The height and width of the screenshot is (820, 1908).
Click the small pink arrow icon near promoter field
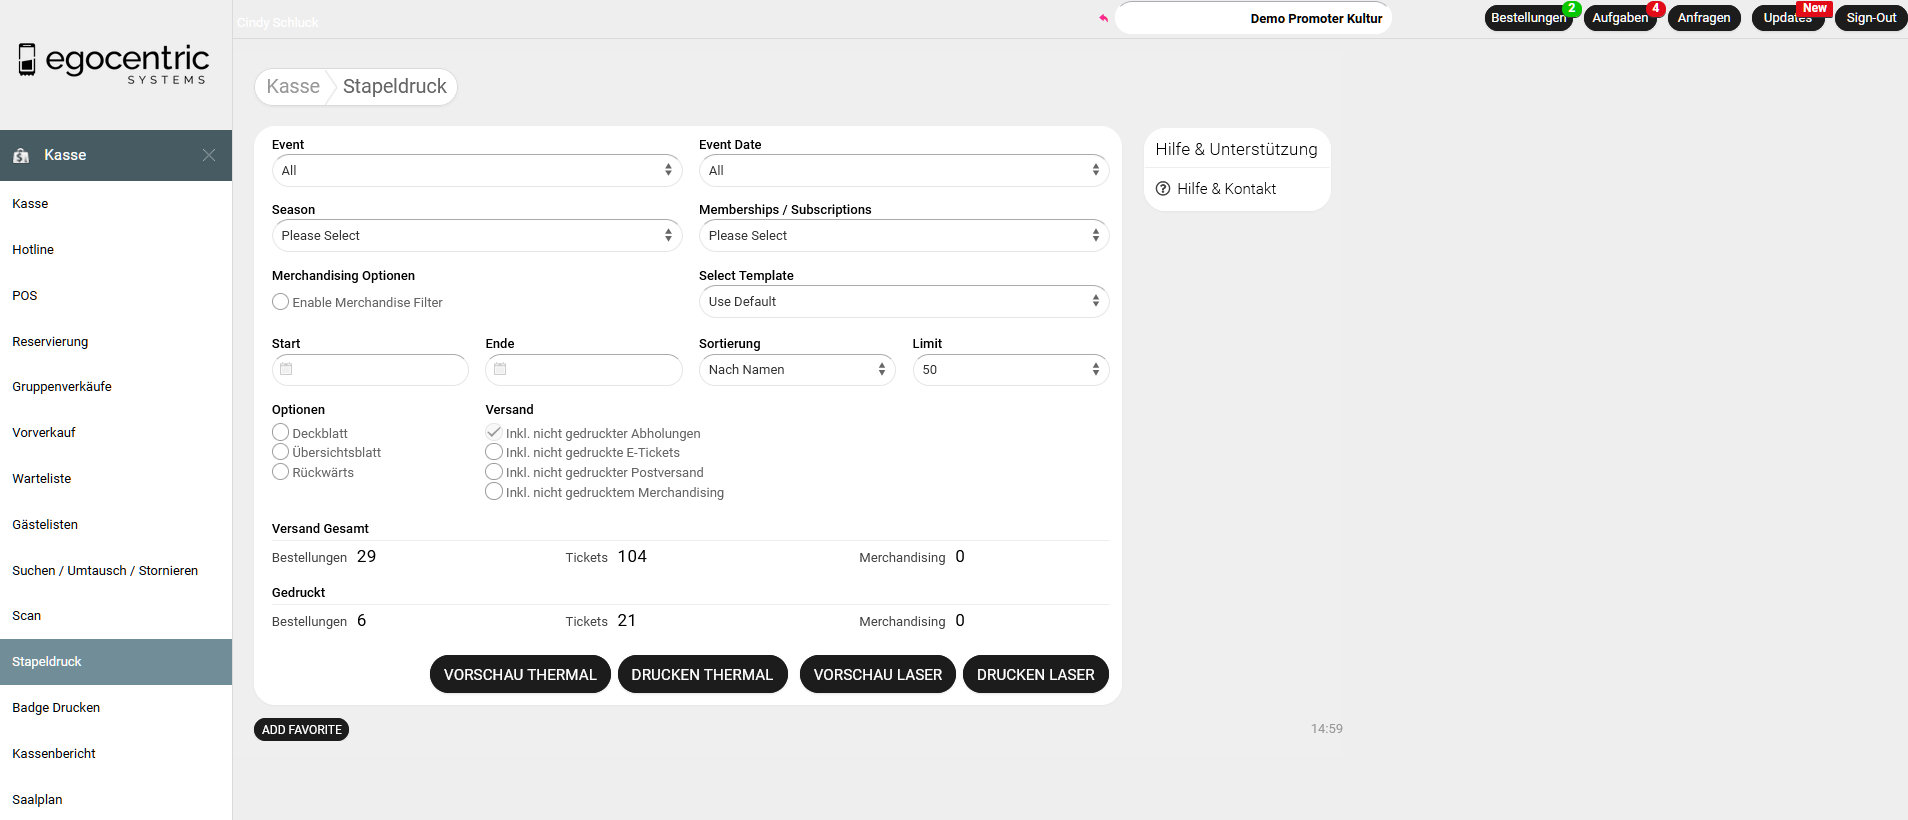(1104, 18)
